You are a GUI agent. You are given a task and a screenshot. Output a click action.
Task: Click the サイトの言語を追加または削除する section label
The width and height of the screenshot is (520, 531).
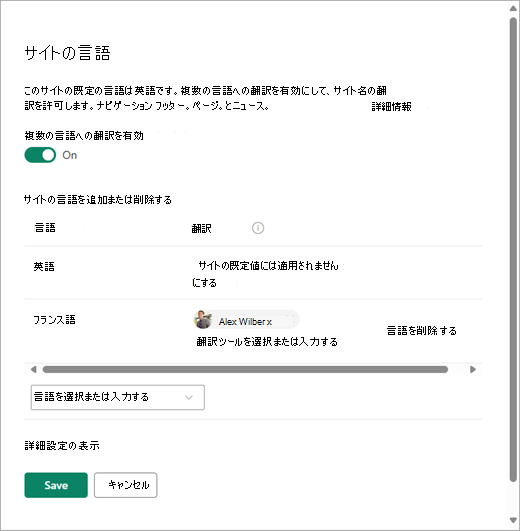(x=98, y=199)
